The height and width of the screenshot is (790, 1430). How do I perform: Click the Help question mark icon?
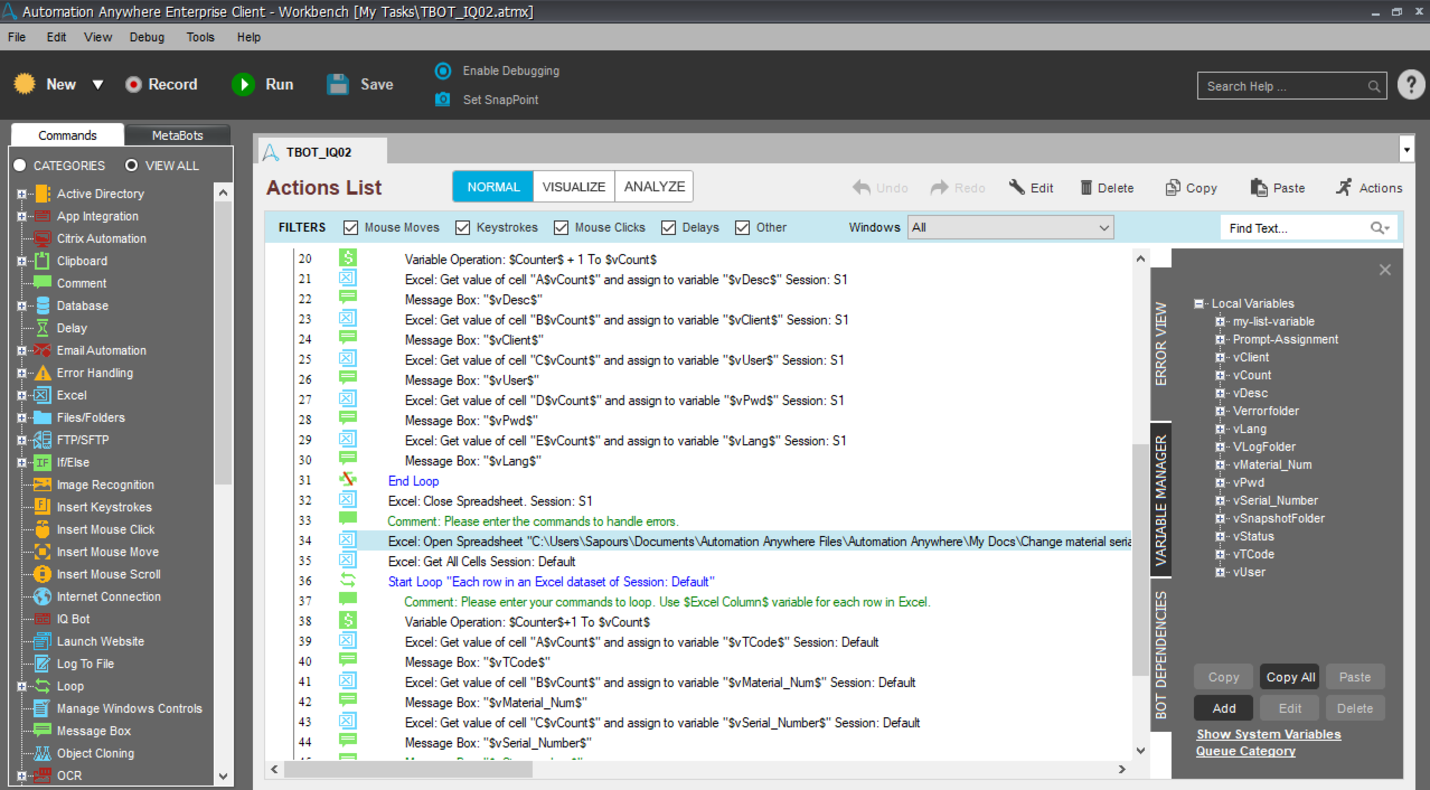pyautogui.click(x=1411, y=85)
